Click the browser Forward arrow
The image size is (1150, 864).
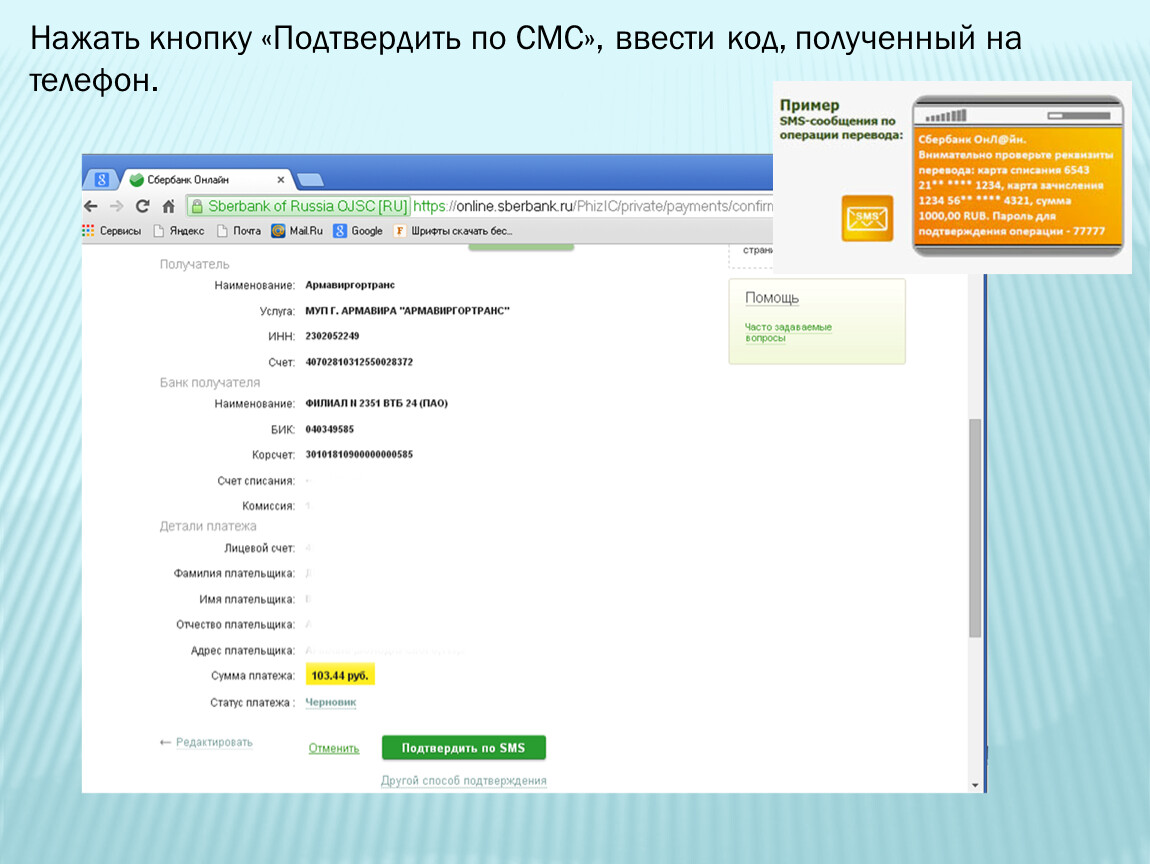117,206
